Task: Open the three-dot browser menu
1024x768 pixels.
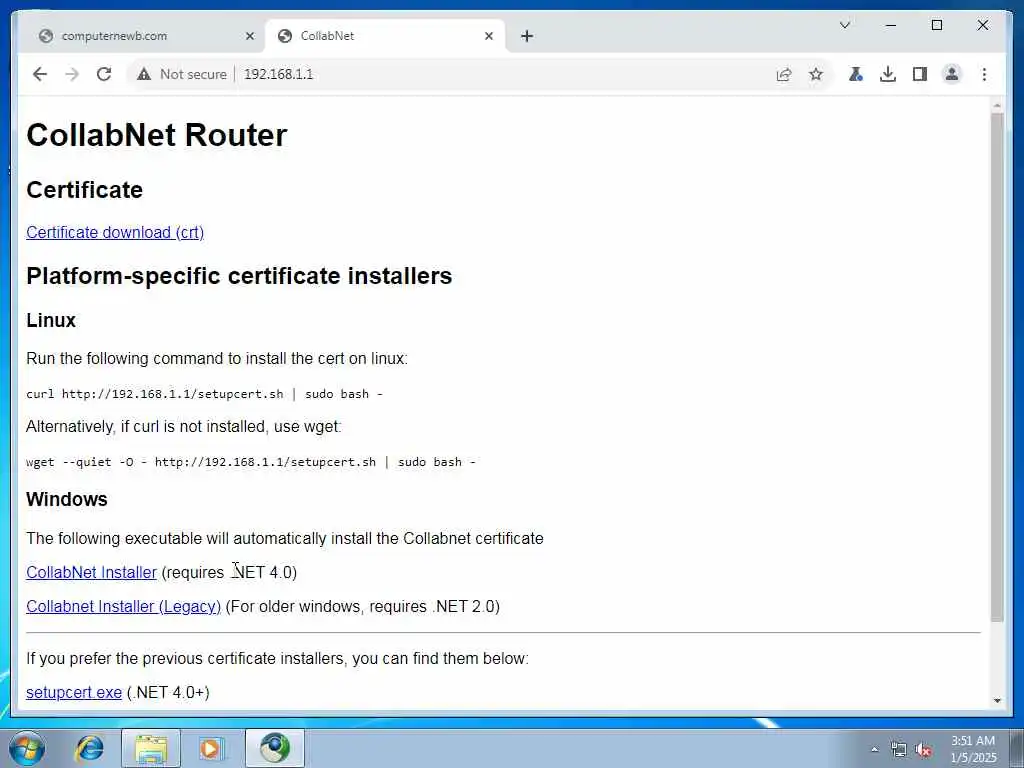Action: point(984,74)
